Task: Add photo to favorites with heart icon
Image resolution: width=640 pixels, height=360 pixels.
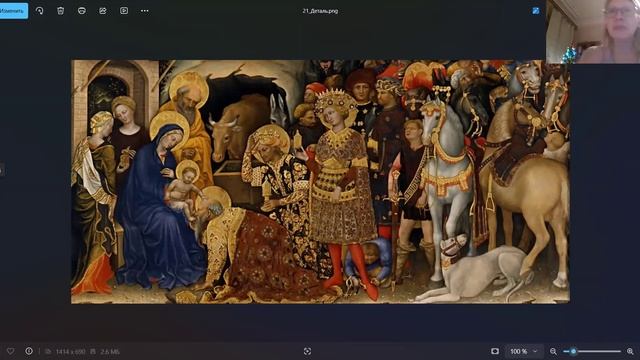Action: (x=10, y=351)
